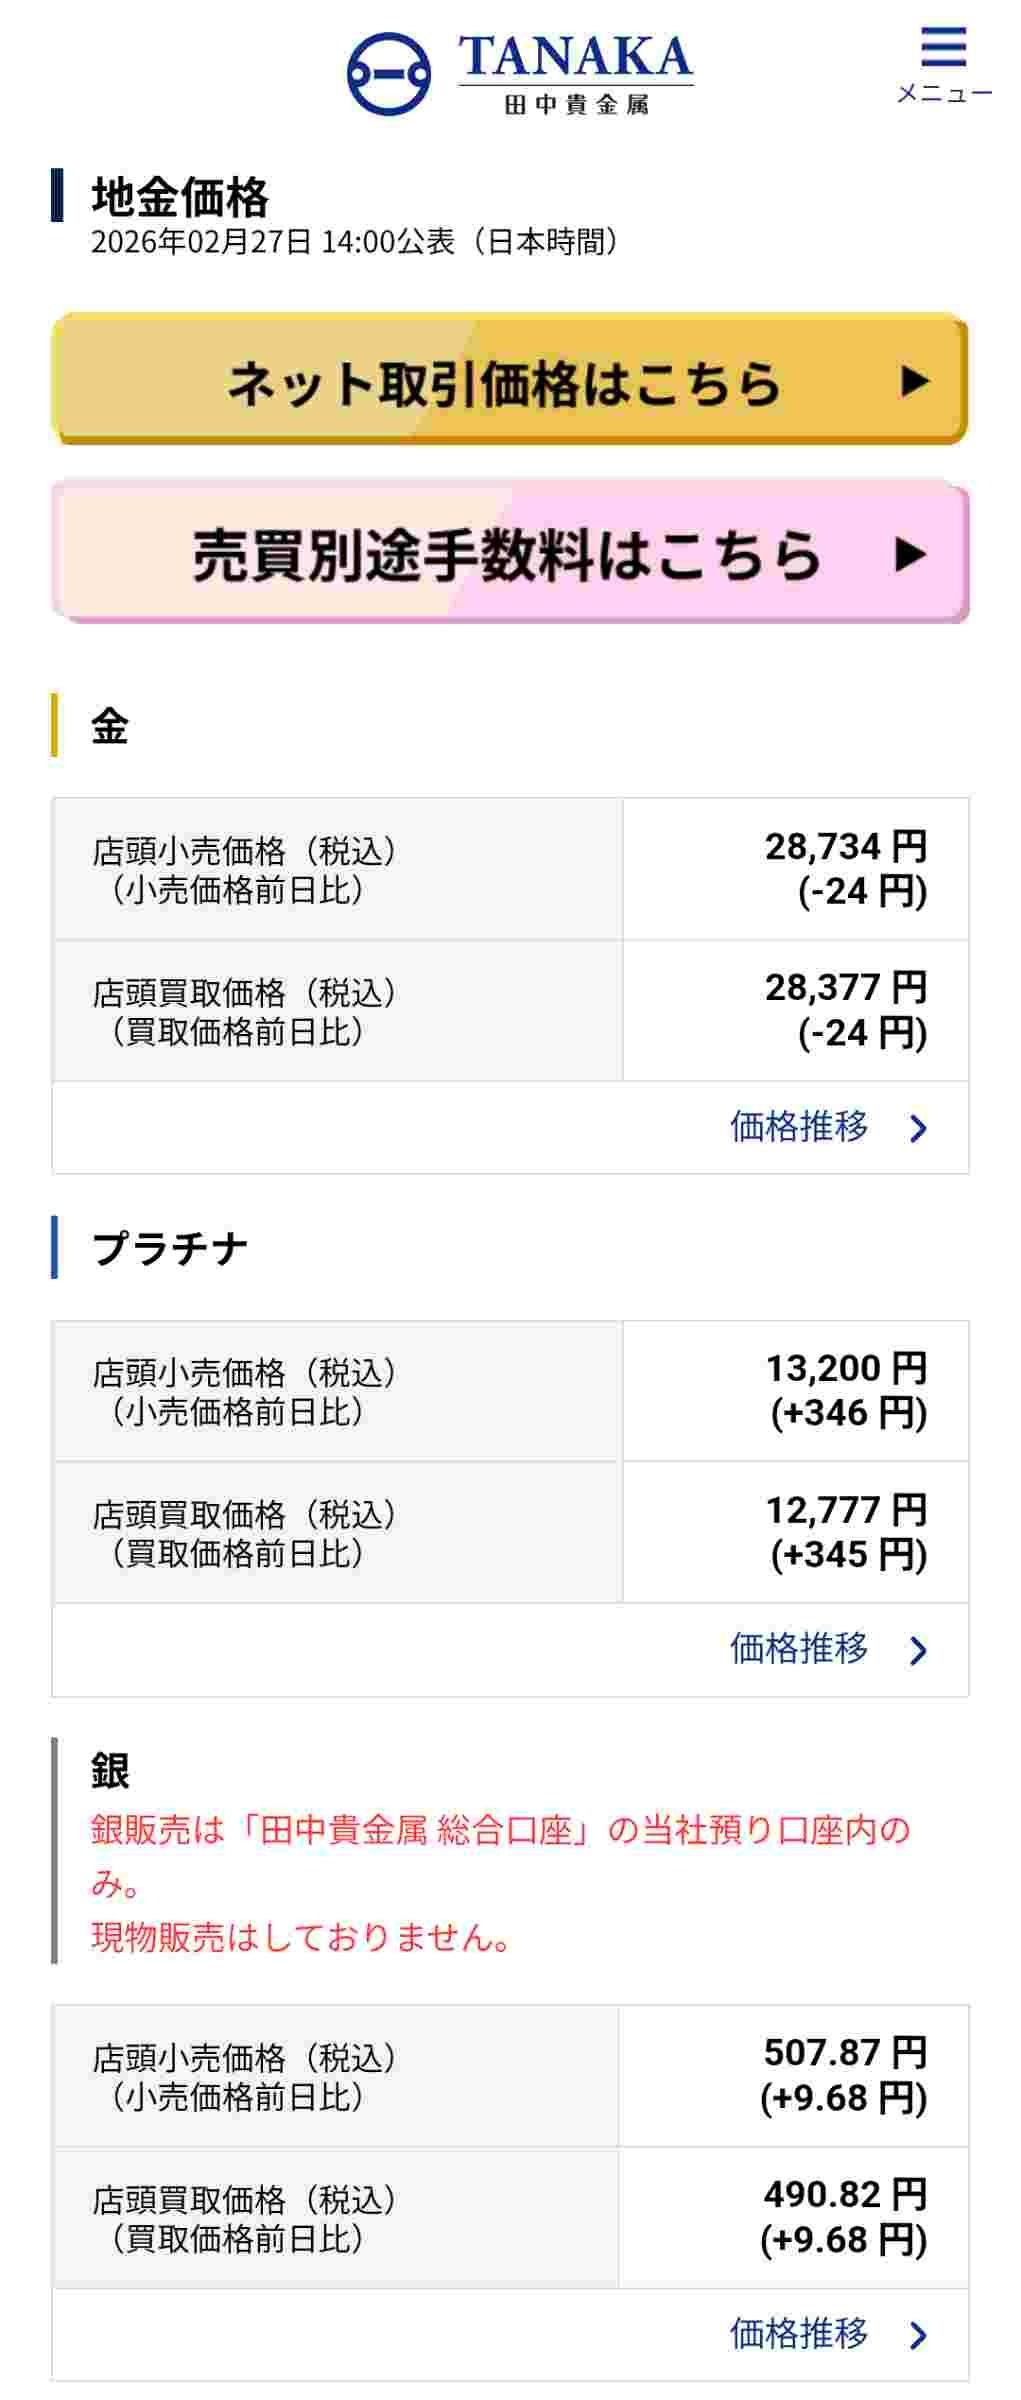Click the triangle arrow on the gold banner
The height and width of the screenshot is (2400, 1021).
click(914, 381)
